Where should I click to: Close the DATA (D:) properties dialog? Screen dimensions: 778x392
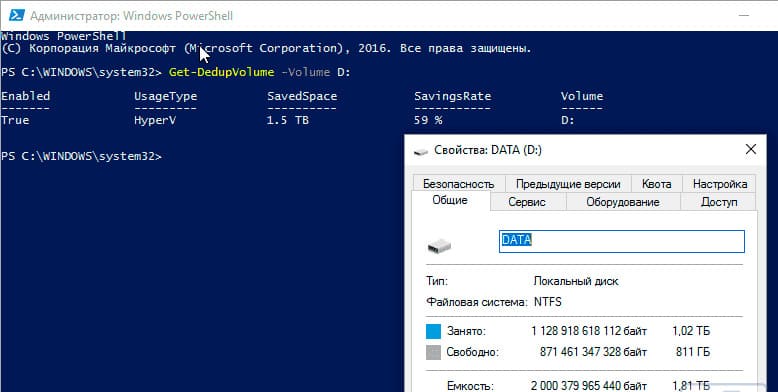point(751,149)
